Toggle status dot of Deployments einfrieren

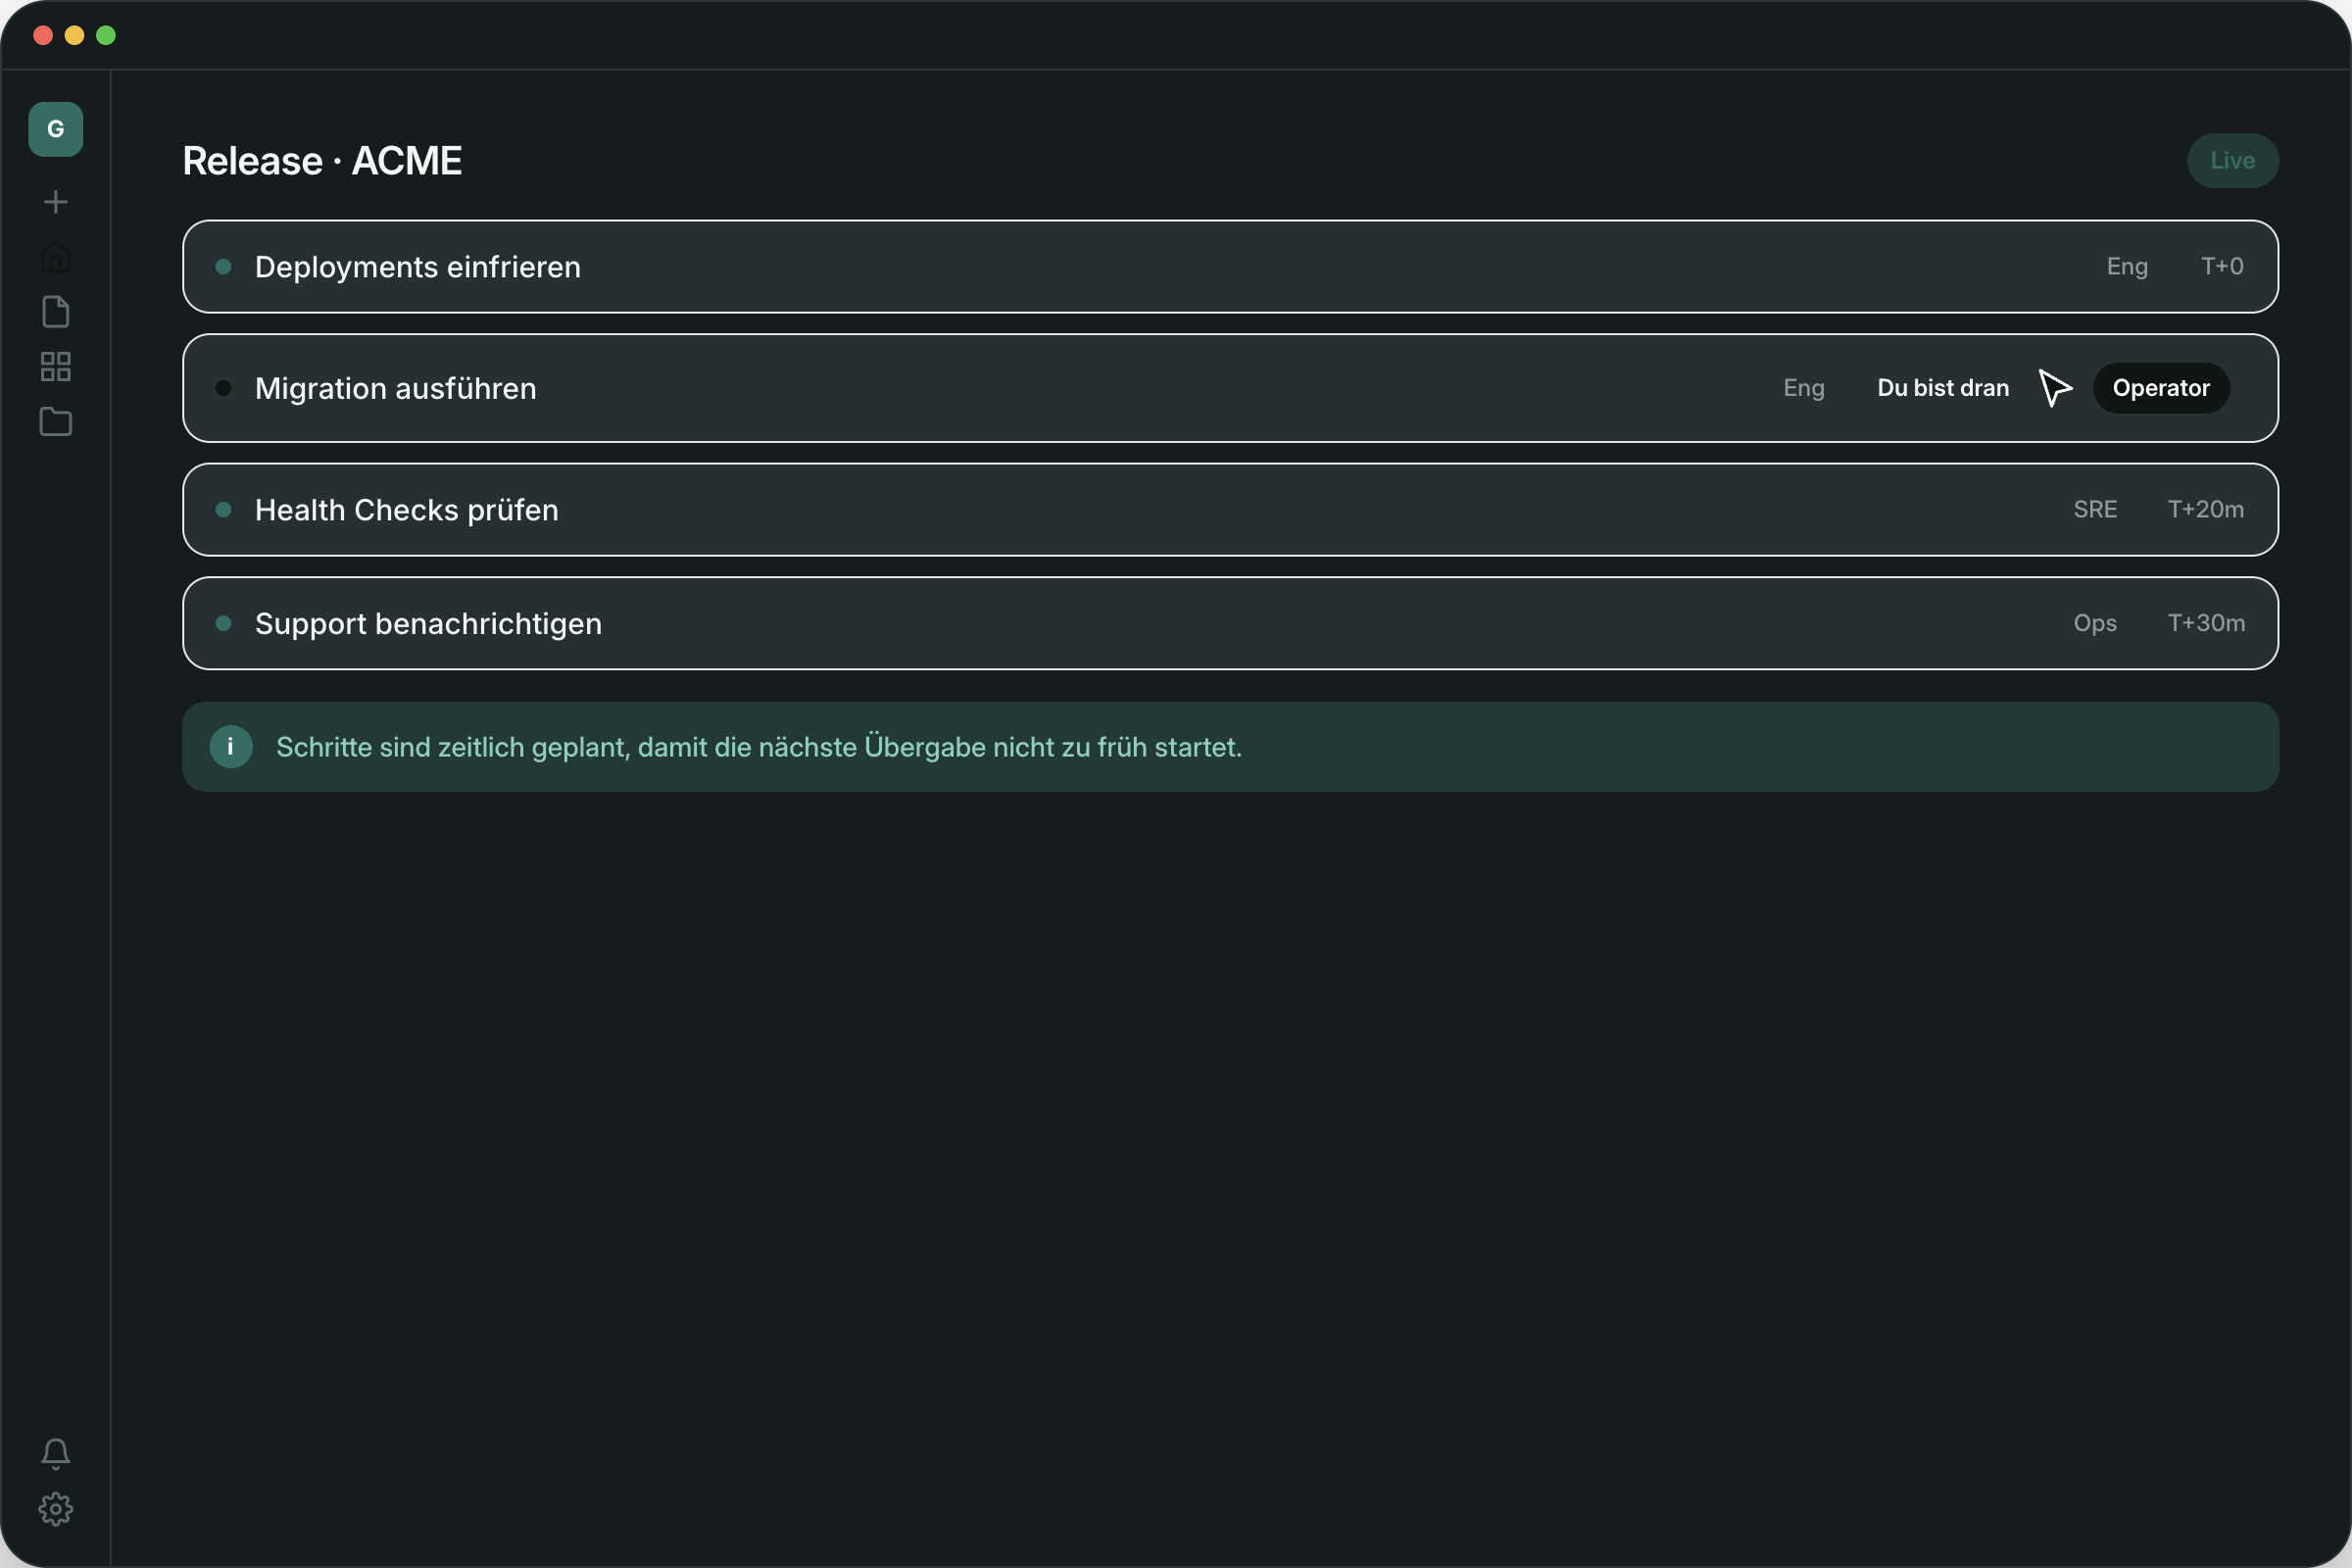tap(224, 267)
